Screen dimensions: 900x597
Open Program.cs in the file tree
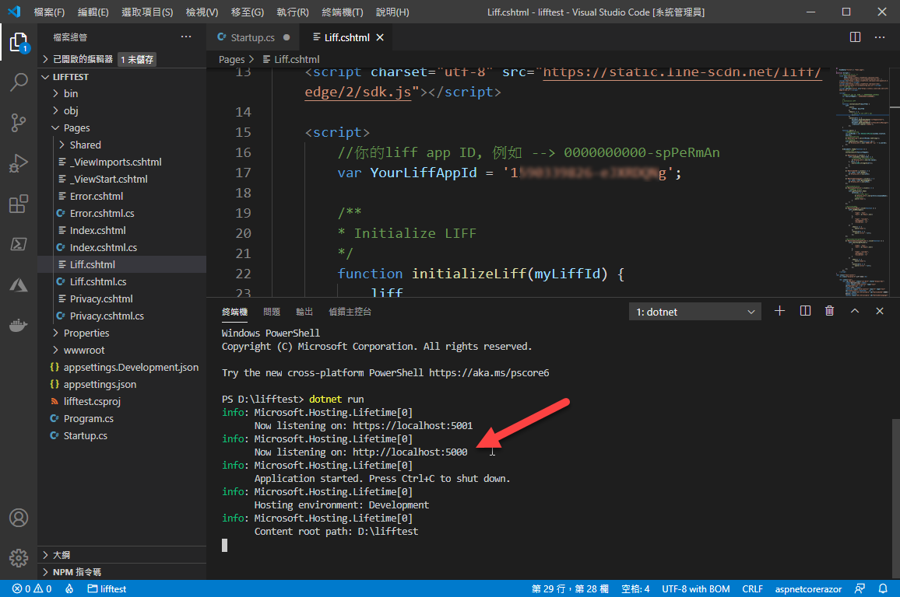pos(88,418)
